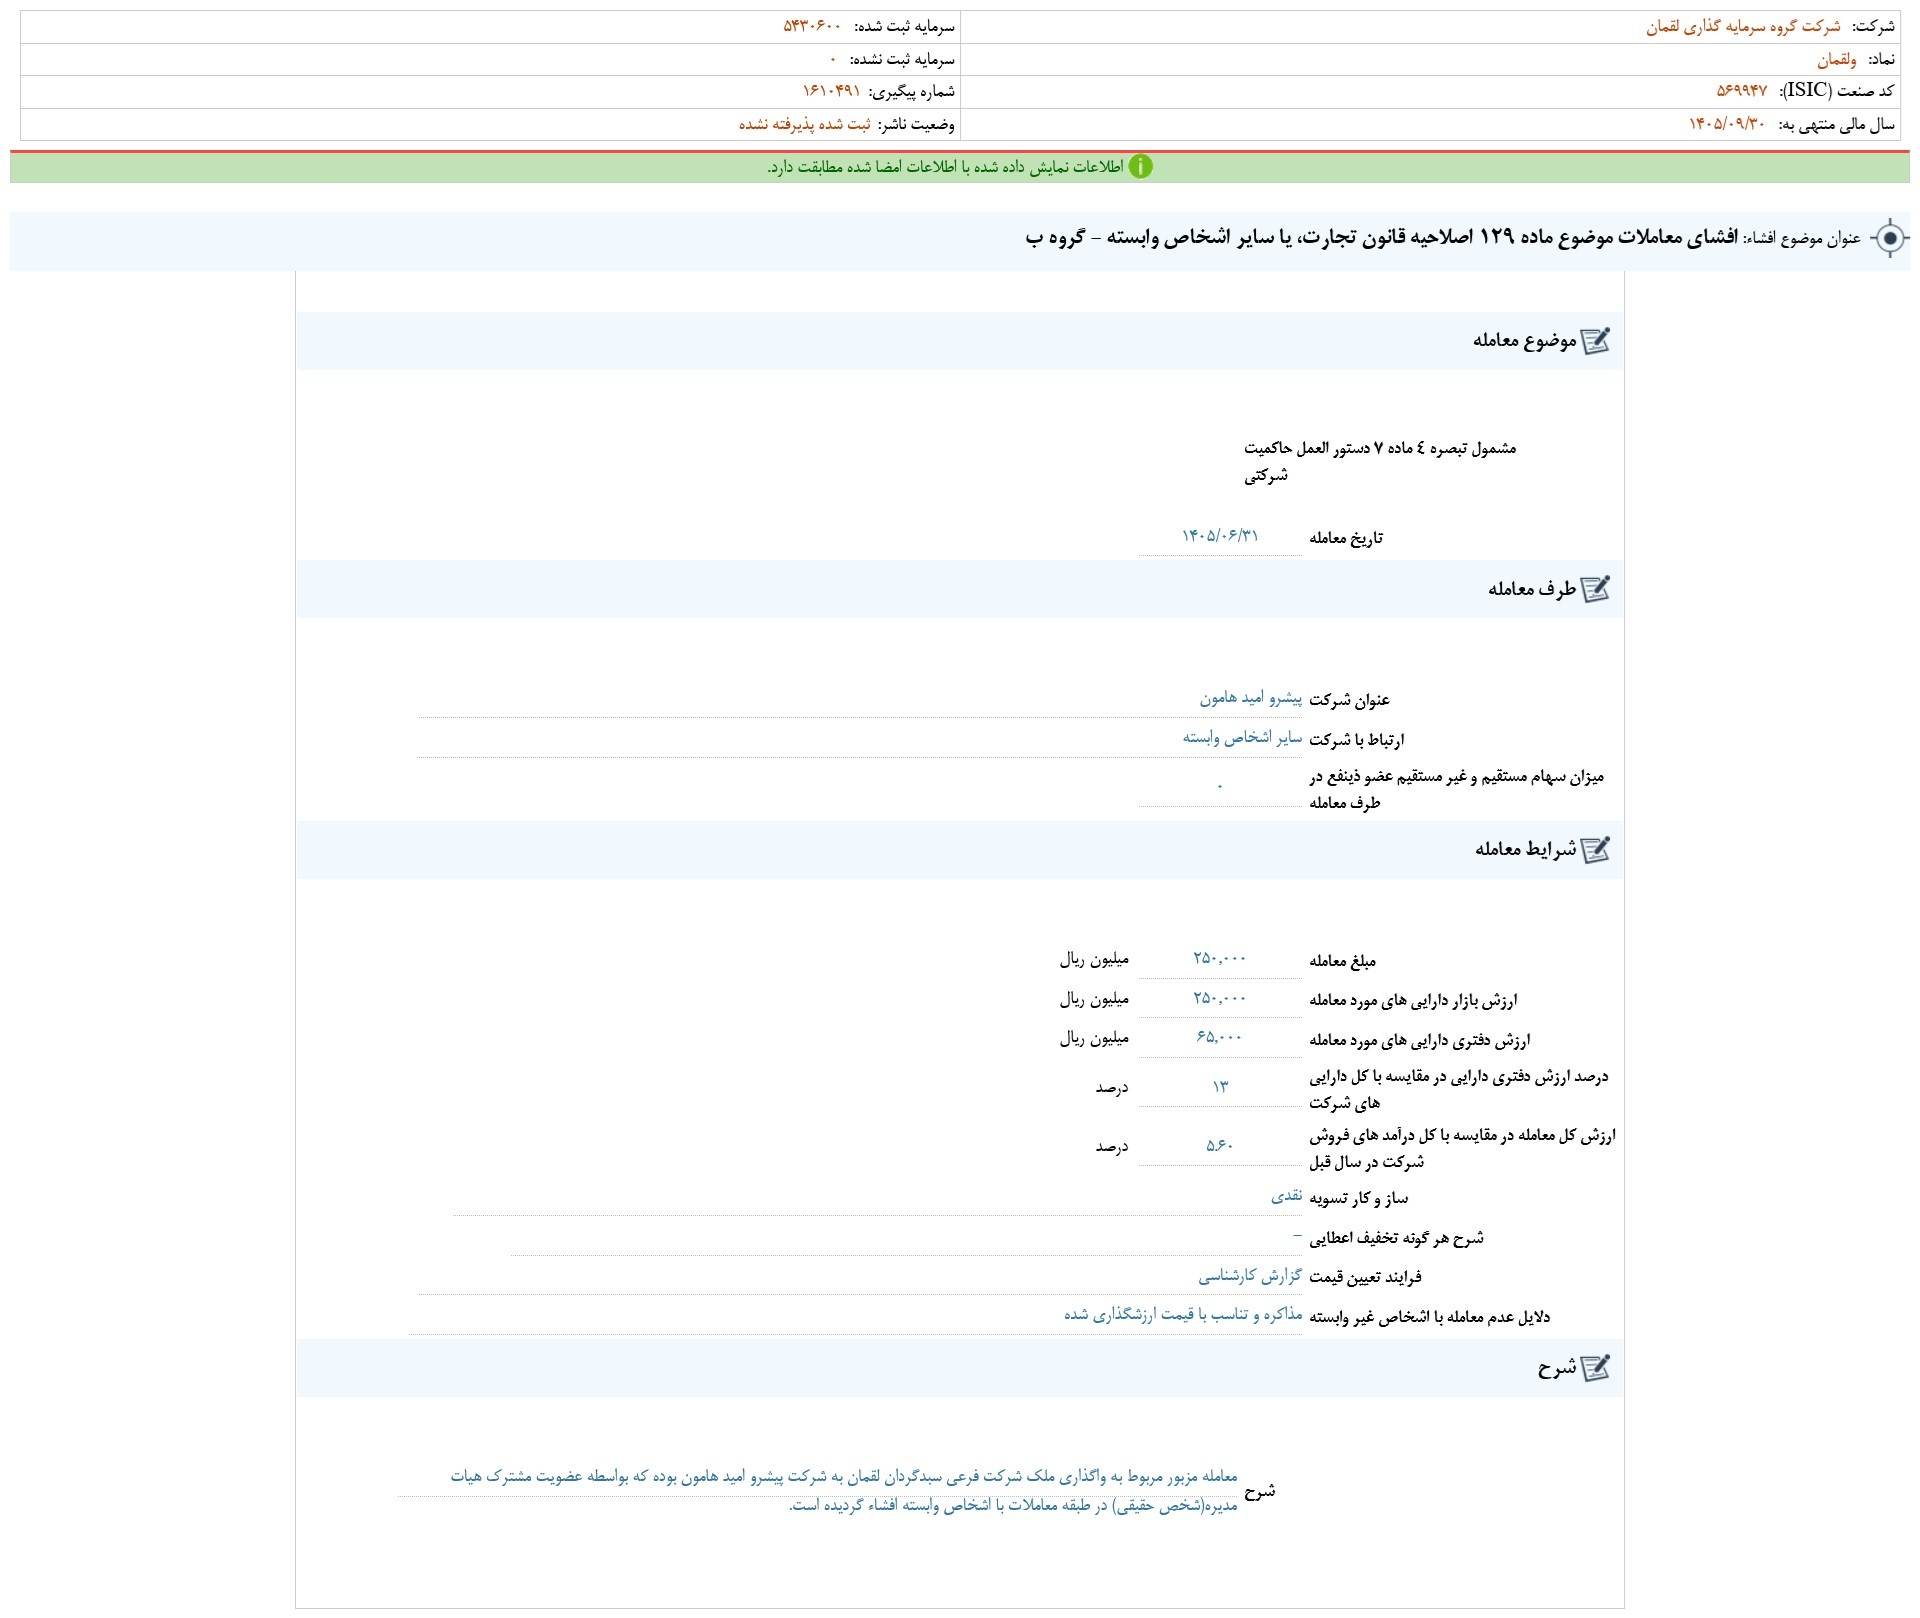Click the 13 percent book value ratio field
Screen dimensions: 1920x1618
1220,1086
